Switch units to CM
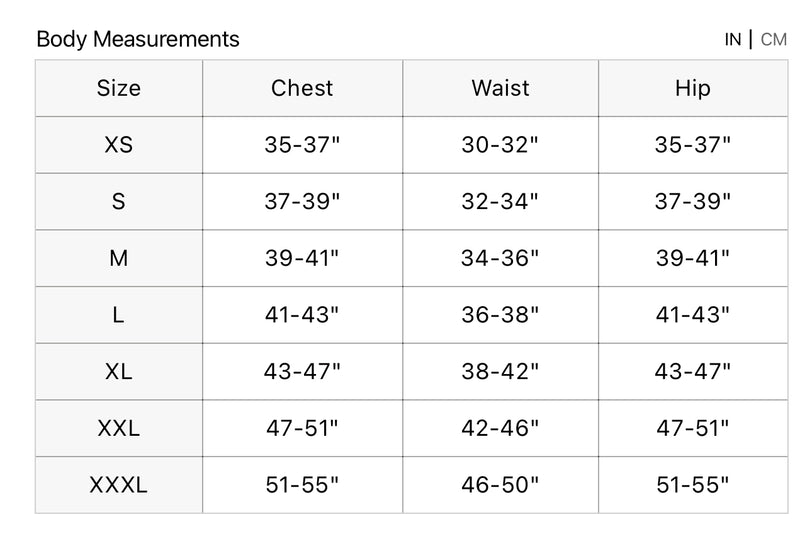This screenshot has height=546, width=800. click(x=773, y=40)
